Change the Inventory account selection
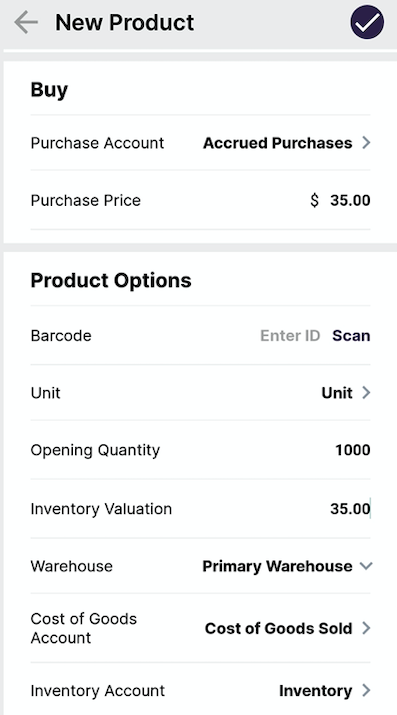 click(315, 691)
